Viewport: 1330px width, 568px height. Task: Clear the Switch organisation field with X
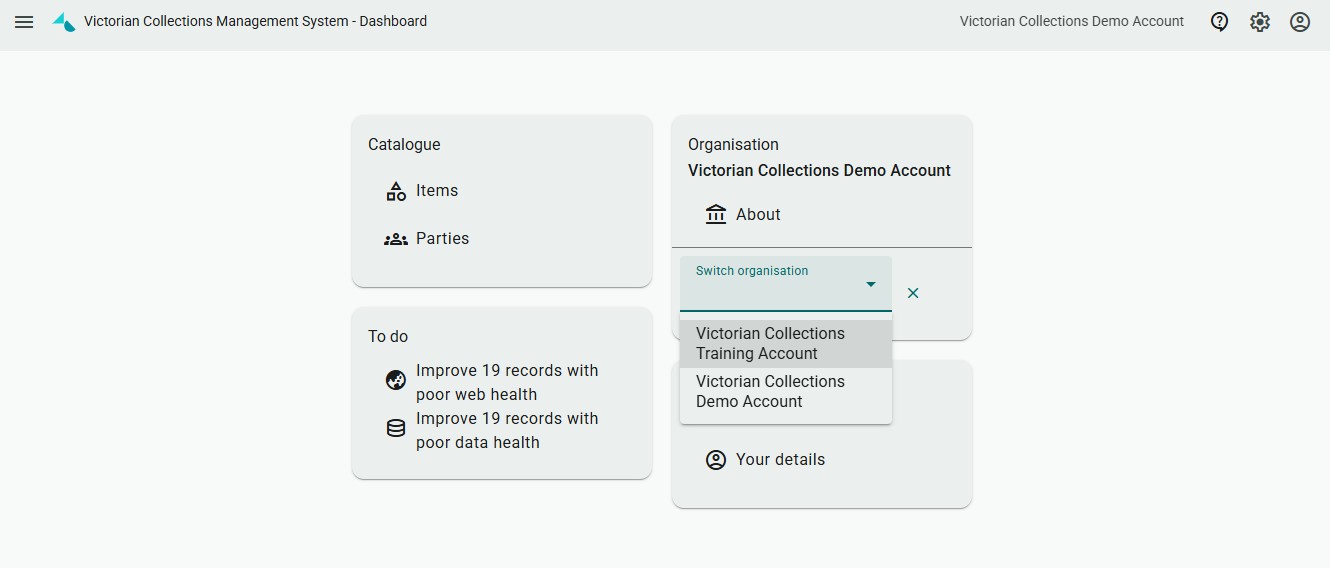(x=912, y=293)
